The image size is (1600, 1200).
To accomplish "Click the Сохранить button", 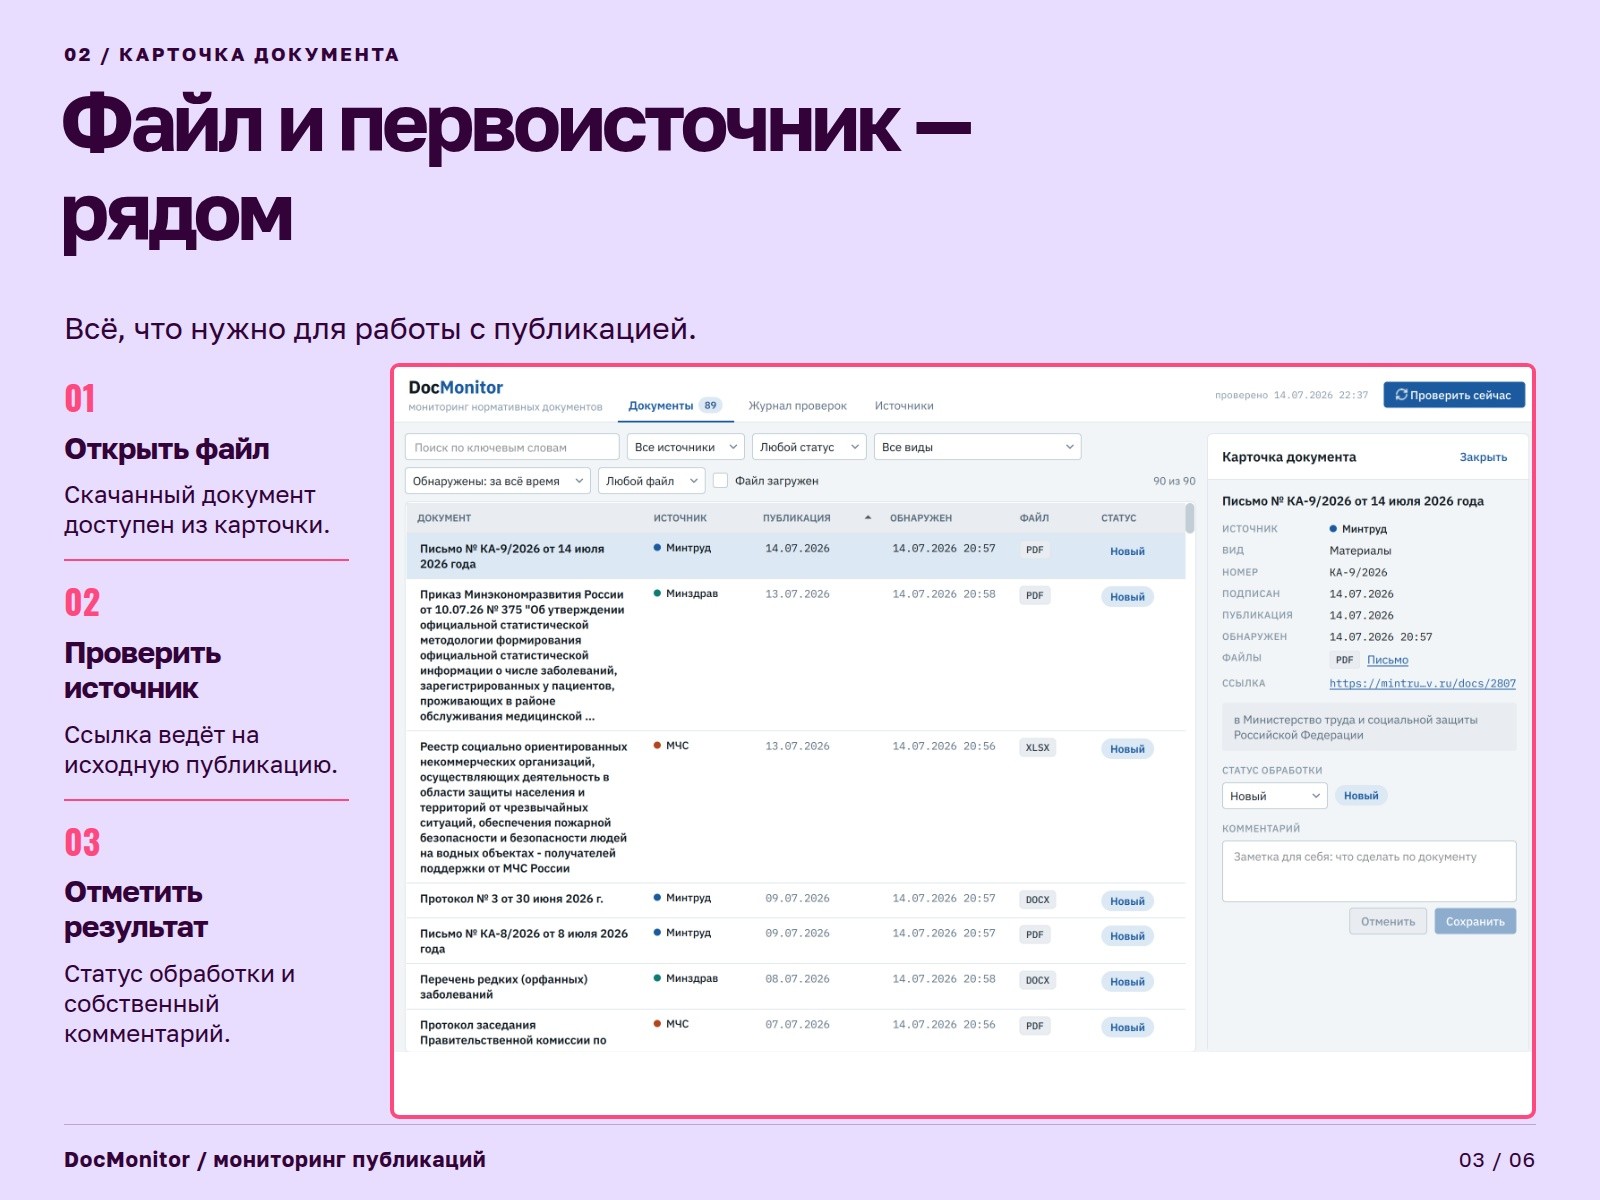I will (1475, 922).
